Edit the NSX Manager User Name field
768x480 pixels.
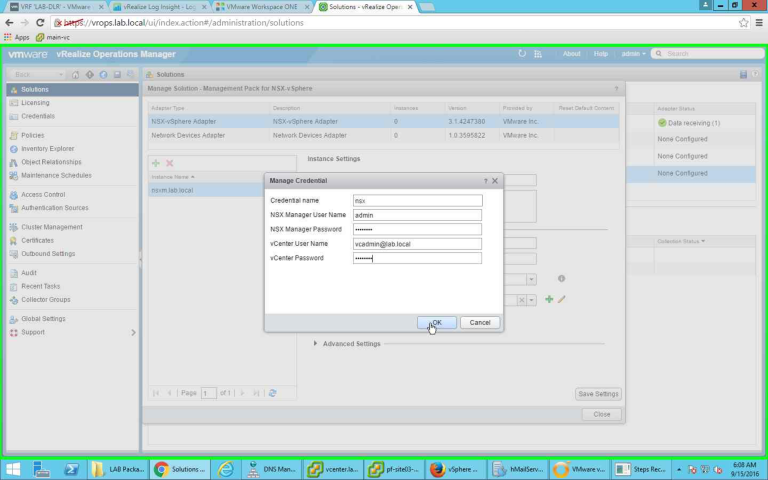coord(417,215)
